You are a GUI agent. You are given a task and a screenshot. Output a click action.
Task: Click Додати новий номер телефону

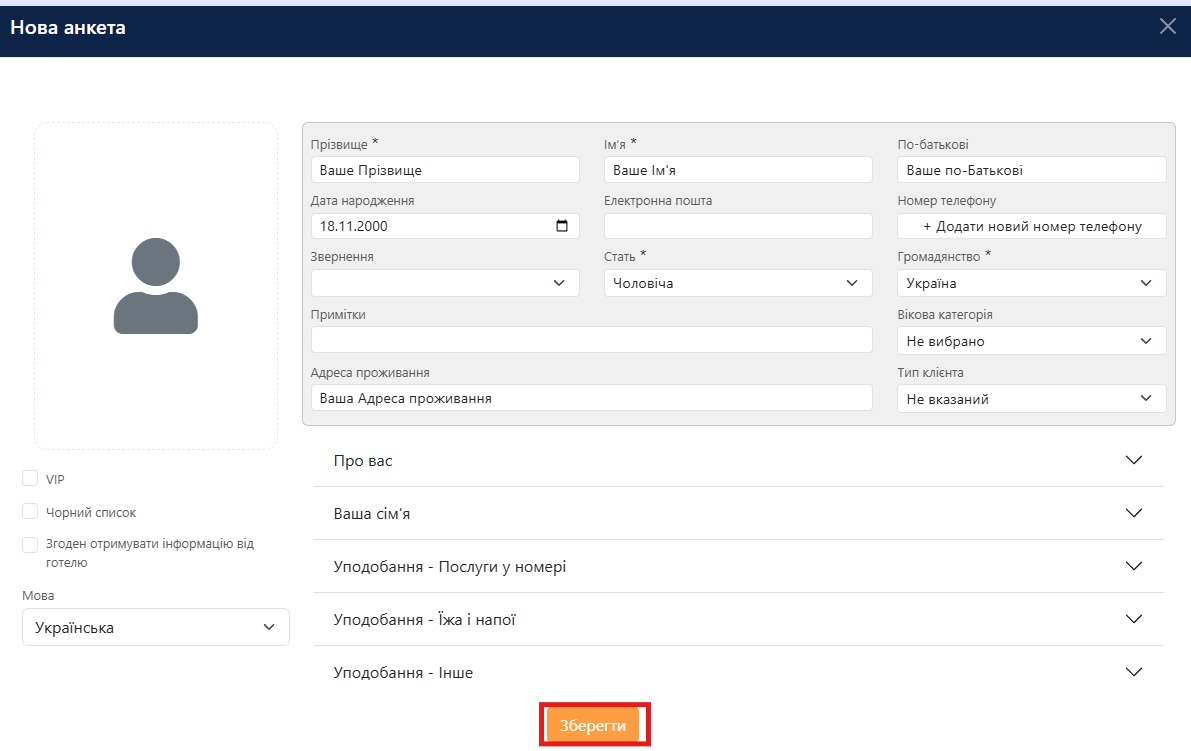(x=1031, y=226)
